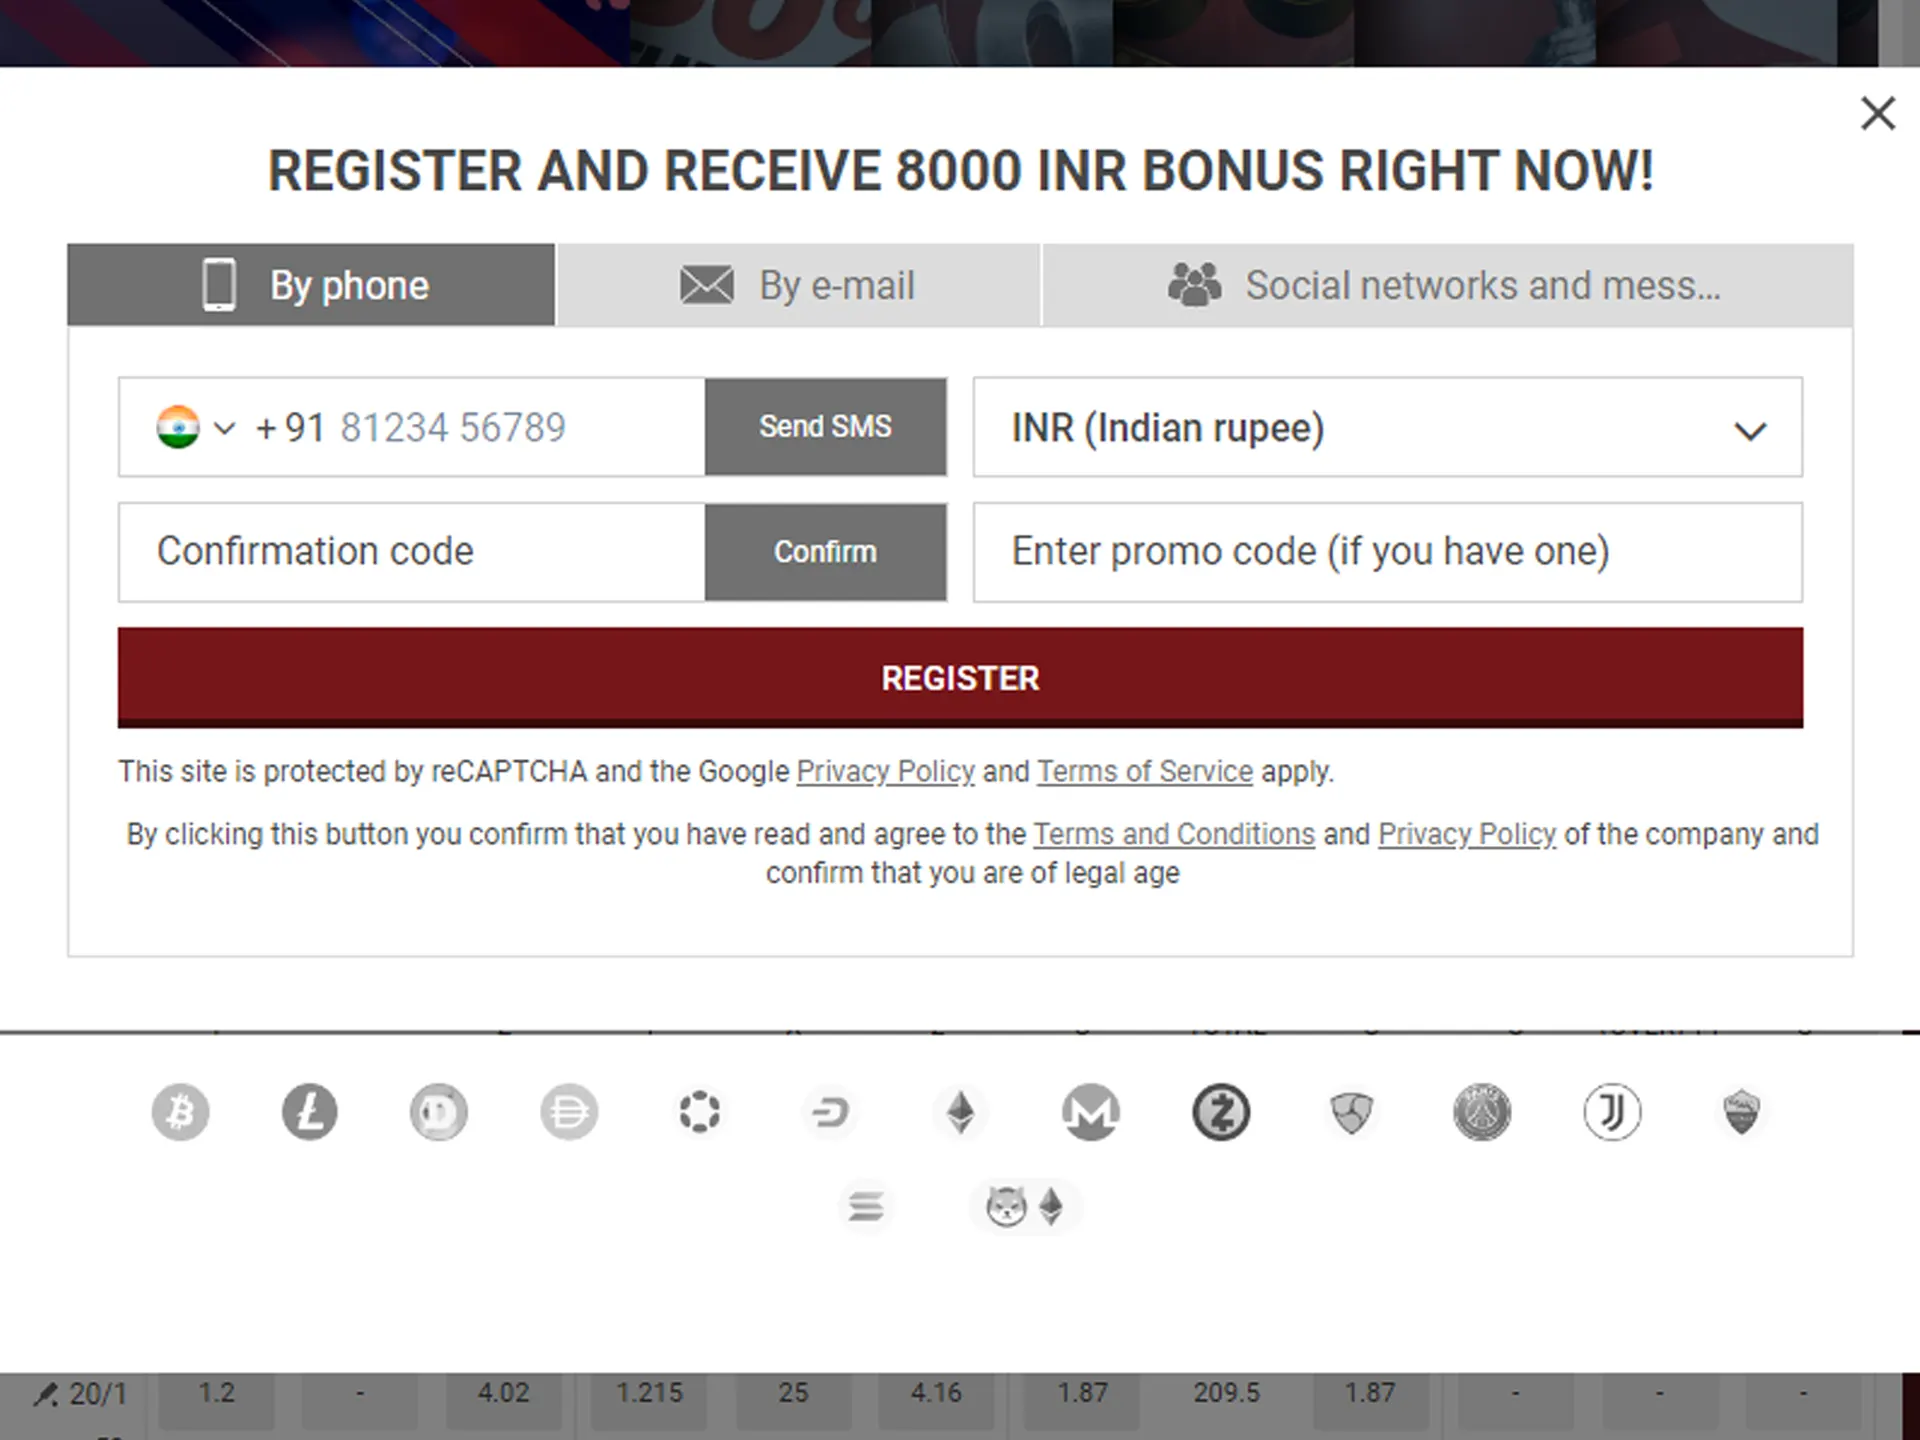Click the PSG fan token icon
1920x1440 pixels.
[x=1482, y=1112]
